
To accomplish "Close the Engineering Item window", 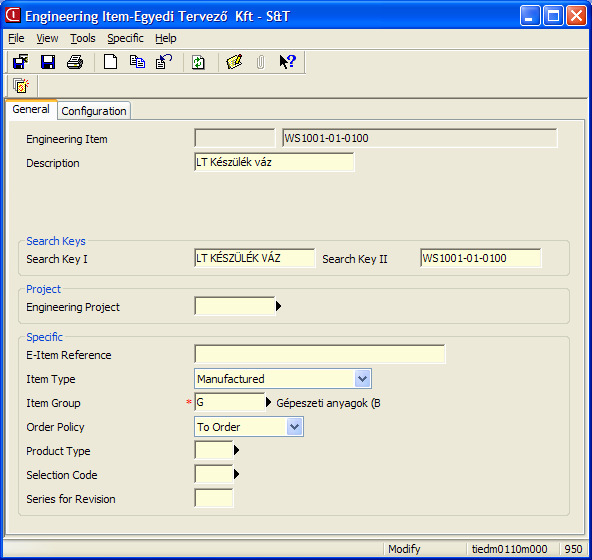I will 576,16.
